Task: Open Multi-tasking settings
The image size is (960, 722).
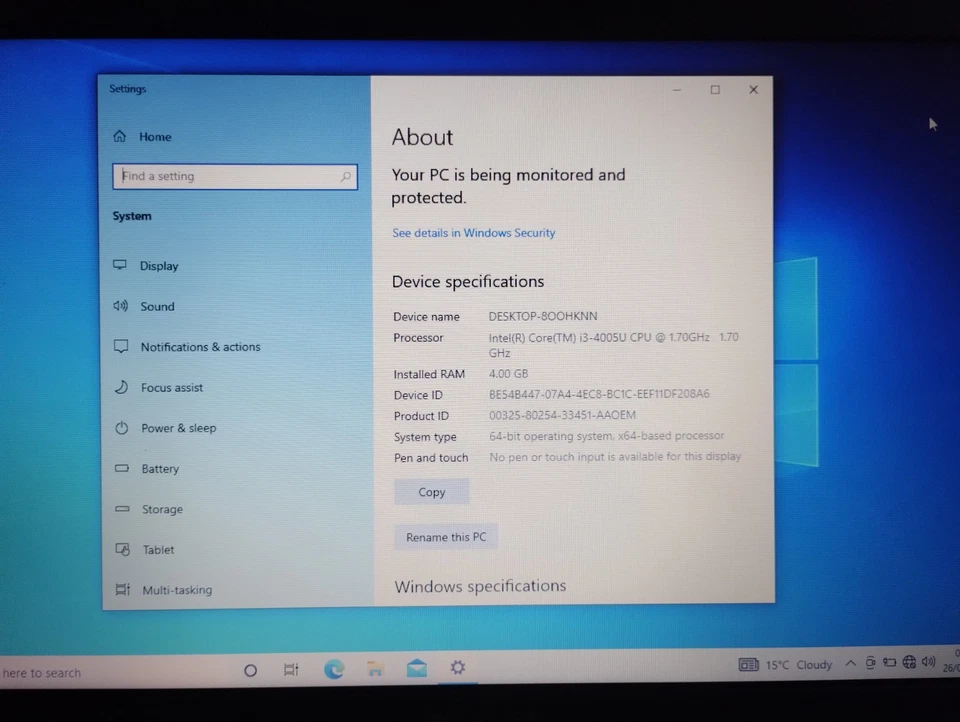Action: [x=177, y=590]
